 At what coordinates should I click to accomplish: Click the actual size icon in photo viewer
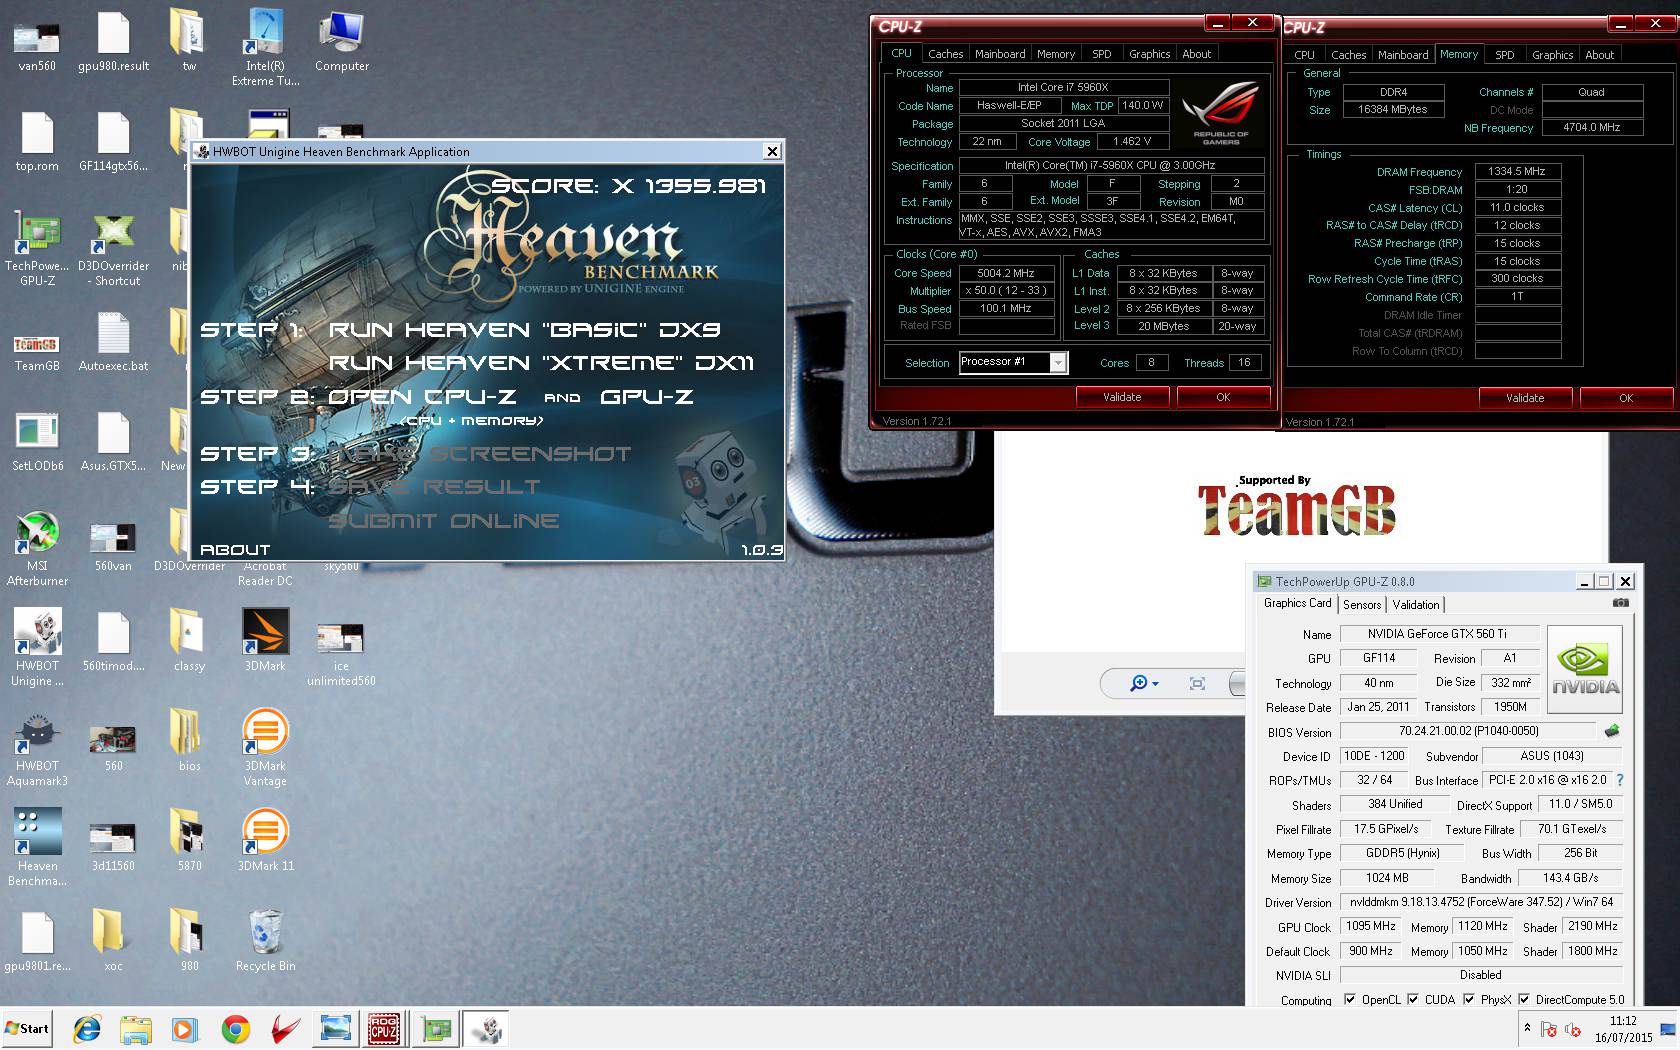point(1197,683)
